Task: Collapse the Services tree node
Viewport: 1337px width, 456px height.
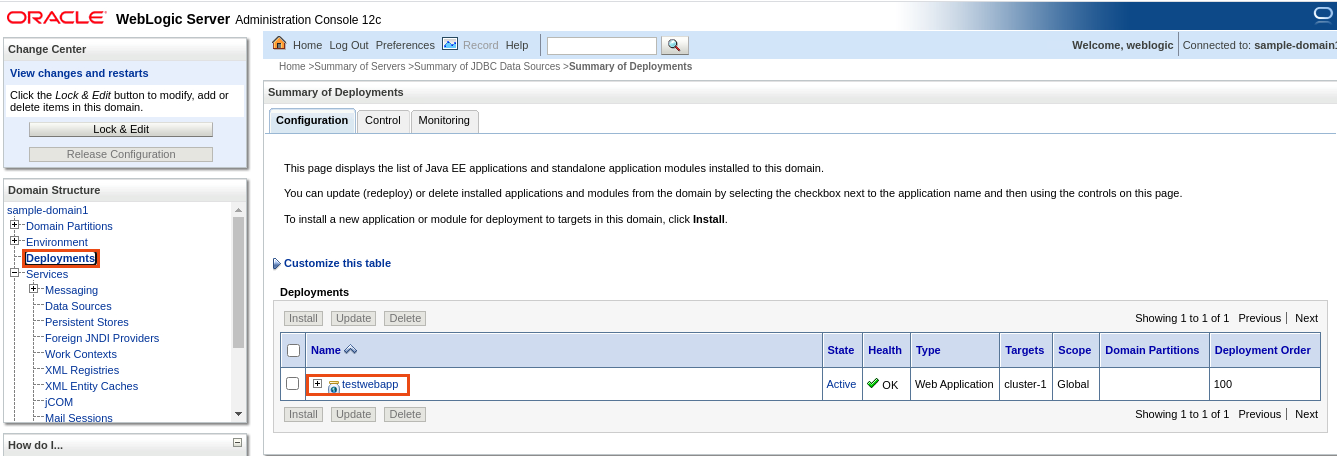Action: point(15,273)
